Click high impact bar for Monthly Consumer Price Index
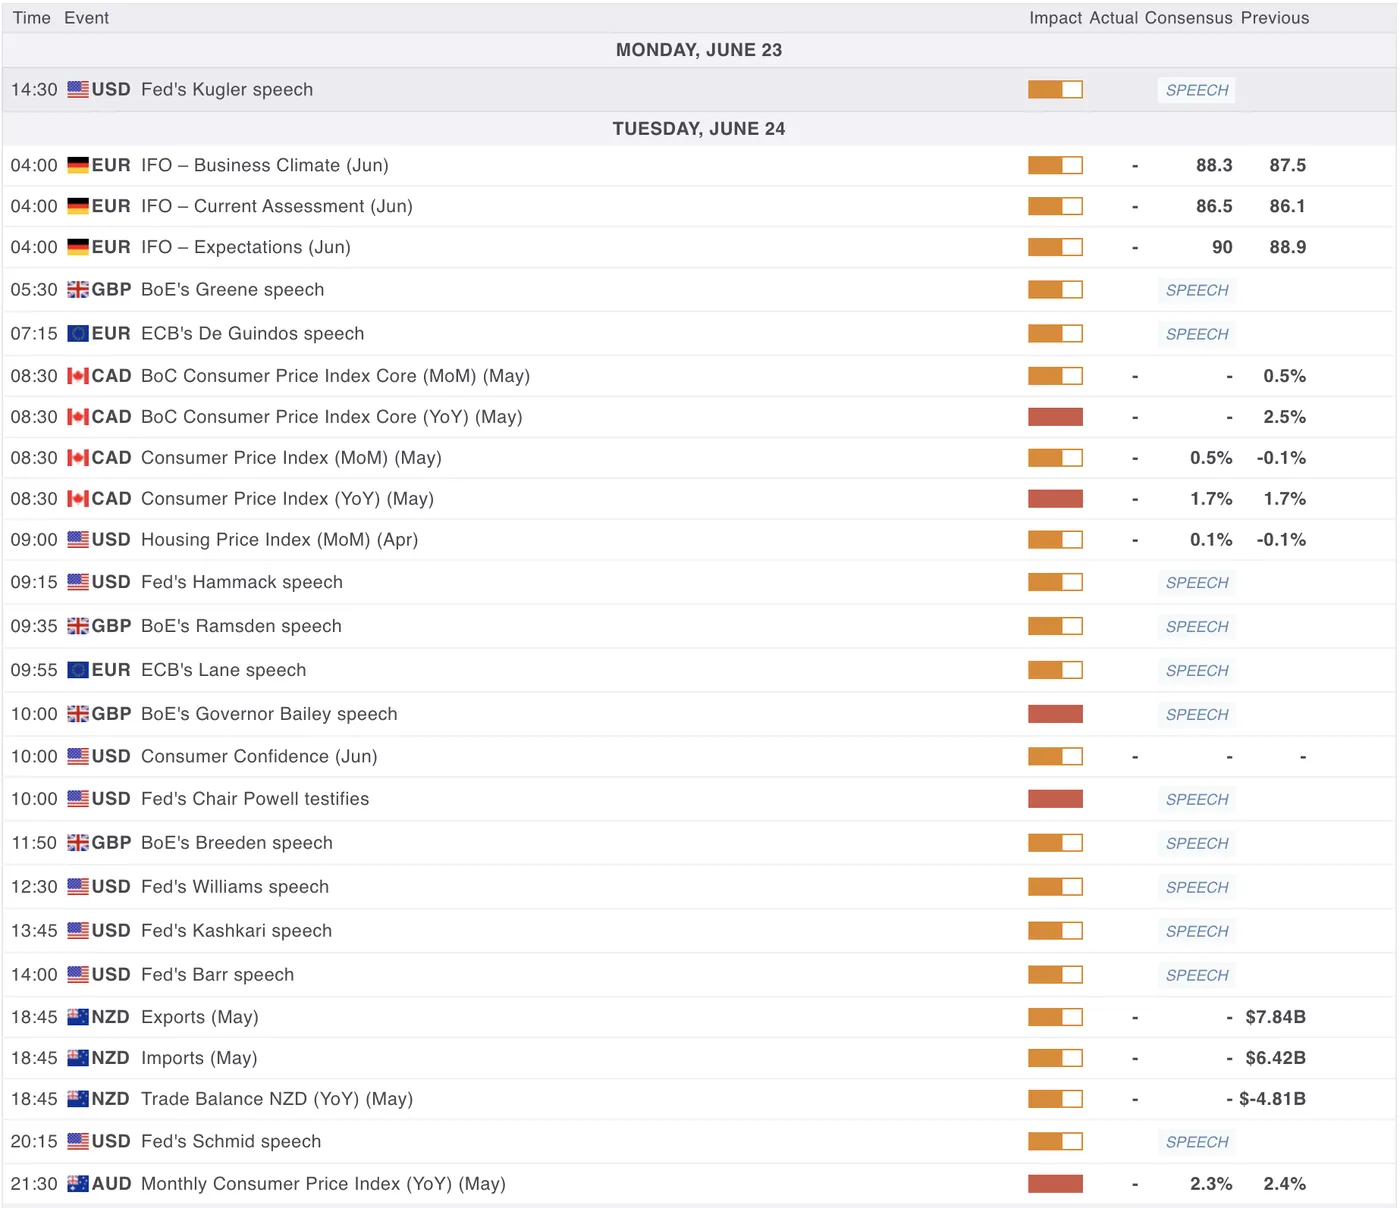Viewport: 1400px width, 1208px height. [1055, 1184]
